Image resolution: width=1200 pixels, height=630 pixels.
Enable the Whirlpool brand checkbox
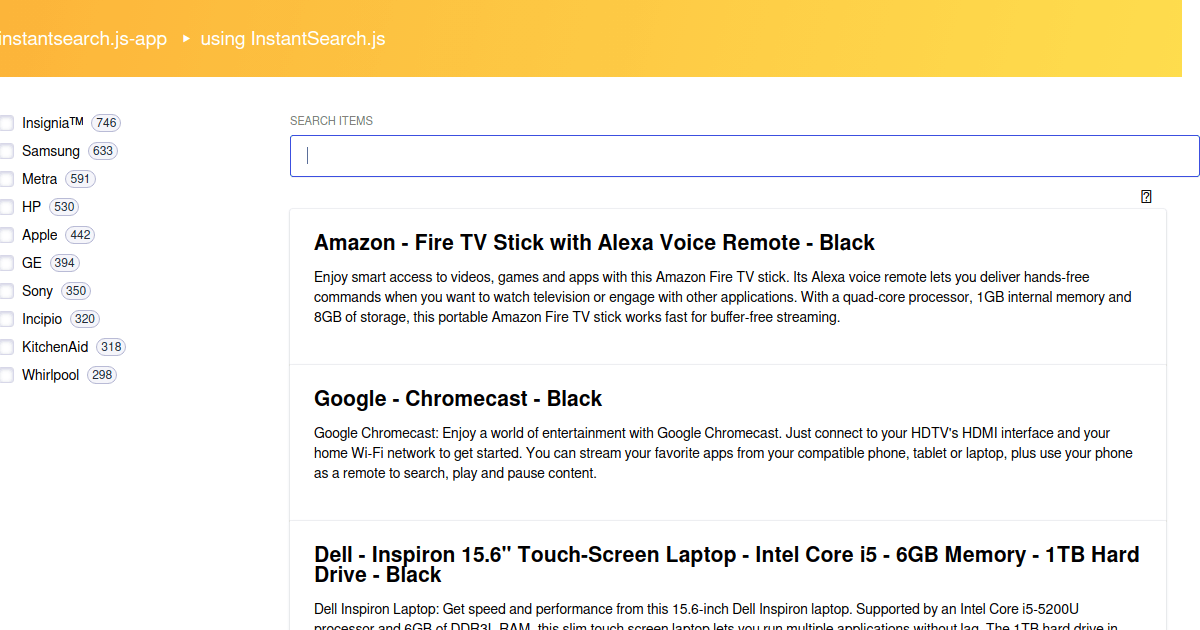(x=6, y=374)
